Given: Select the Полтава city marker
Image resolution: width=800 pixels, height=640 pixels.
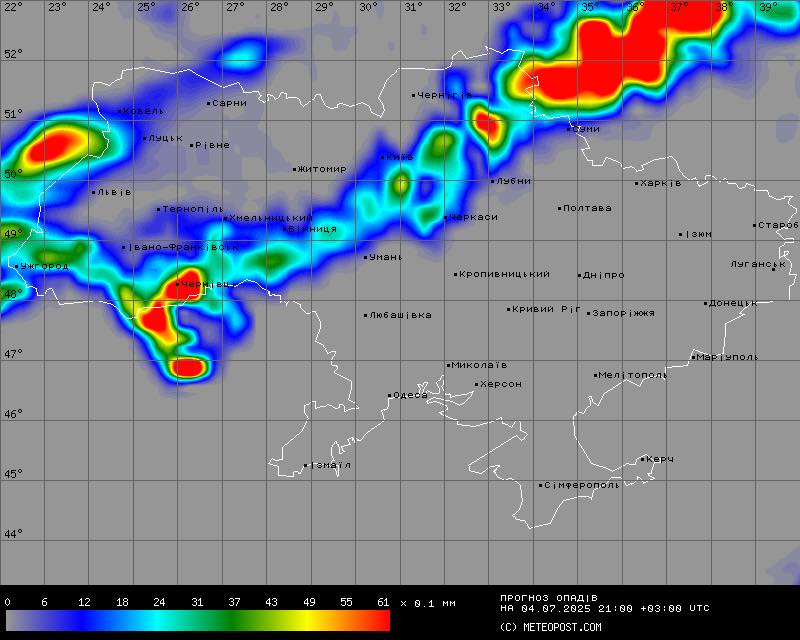Looking at the screenshot, I should [x=560, y=208].
